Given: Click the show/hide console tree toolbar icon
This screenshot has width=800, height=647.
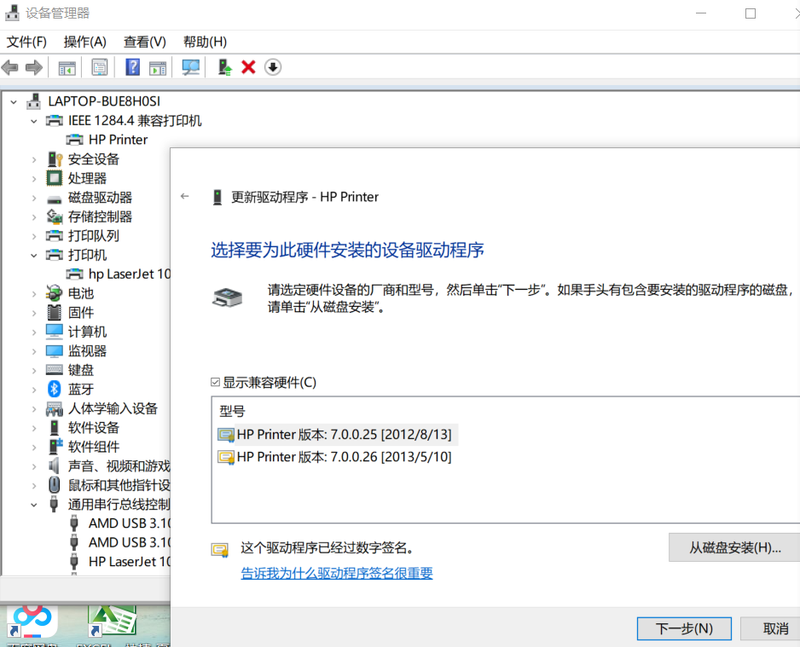Looking at the screenshot, I should coord(67,67).
